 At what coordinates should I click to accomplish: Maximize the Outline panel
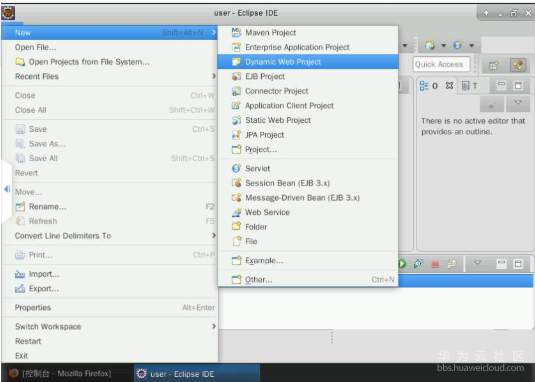518,85
